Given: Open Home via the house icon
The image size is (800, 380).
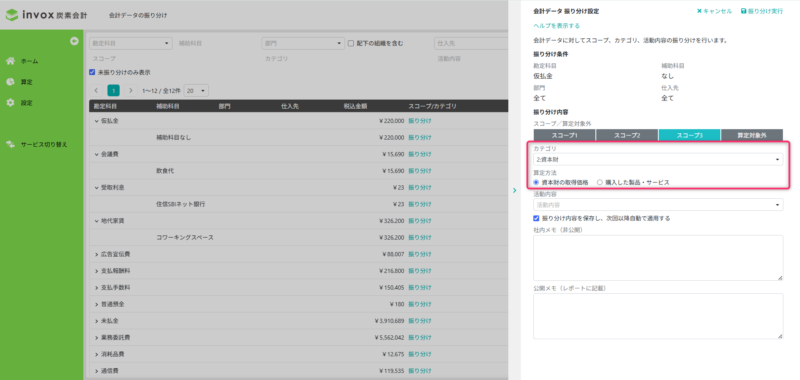Looking at the screenshot, I should [10, 61].
